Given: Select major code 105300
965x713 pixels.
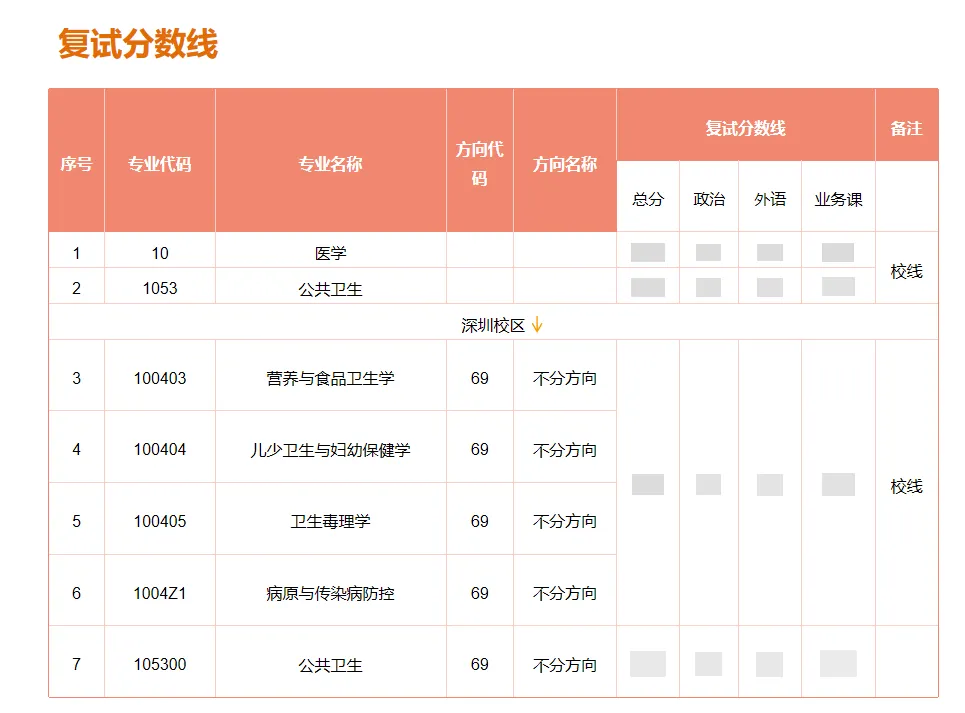Looking at the screenshot, I should (160, 664).
